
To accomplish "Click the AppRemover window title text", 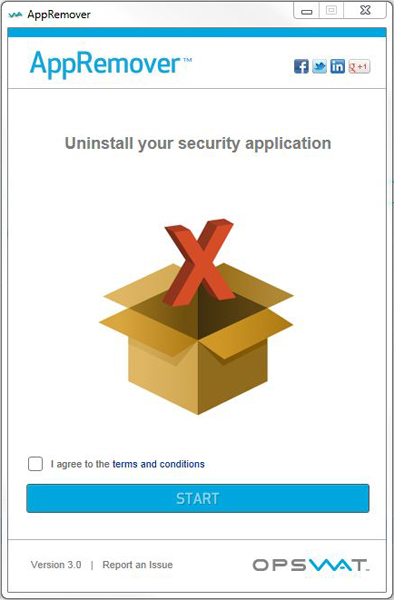I will point(59,15).
